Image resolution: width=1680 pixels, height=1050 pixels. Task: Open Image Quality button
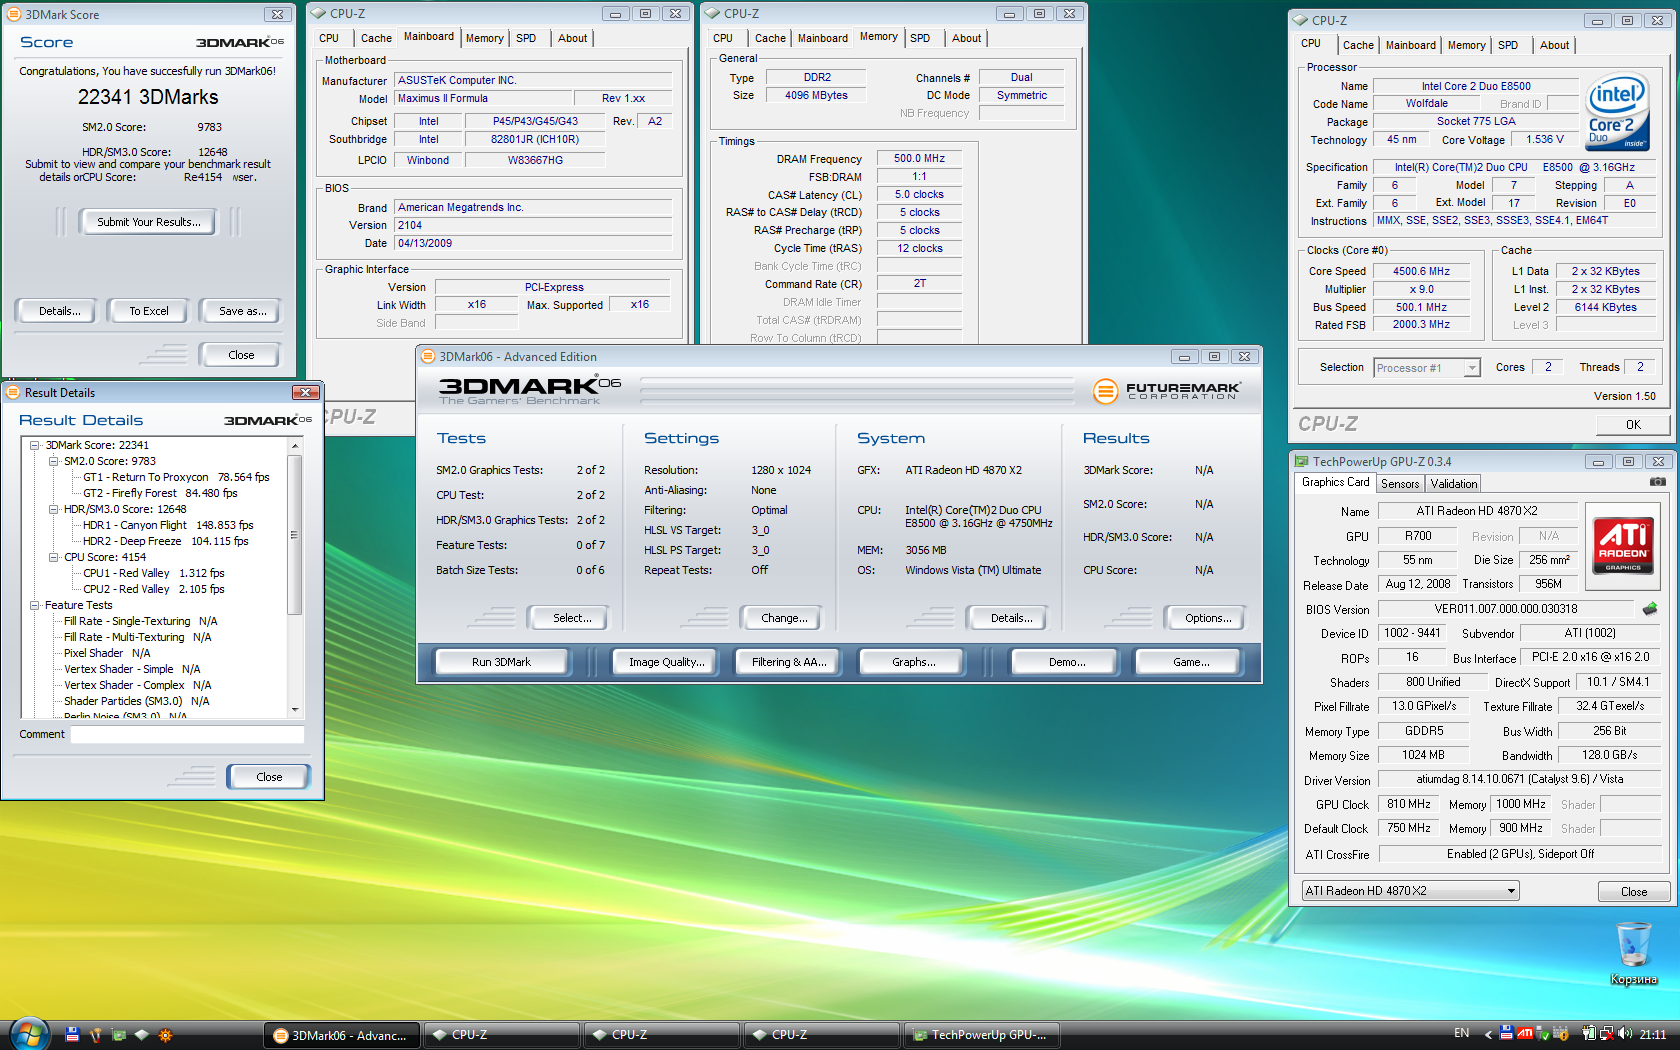click(666, 662)
